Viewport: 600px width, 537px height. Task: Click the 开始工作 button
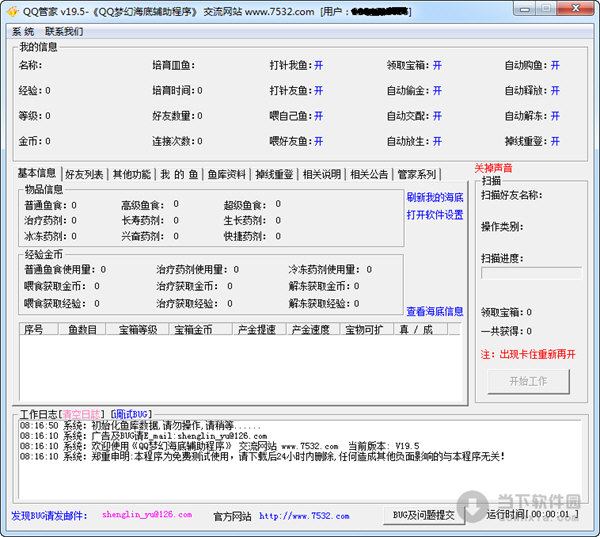[528, 381]
